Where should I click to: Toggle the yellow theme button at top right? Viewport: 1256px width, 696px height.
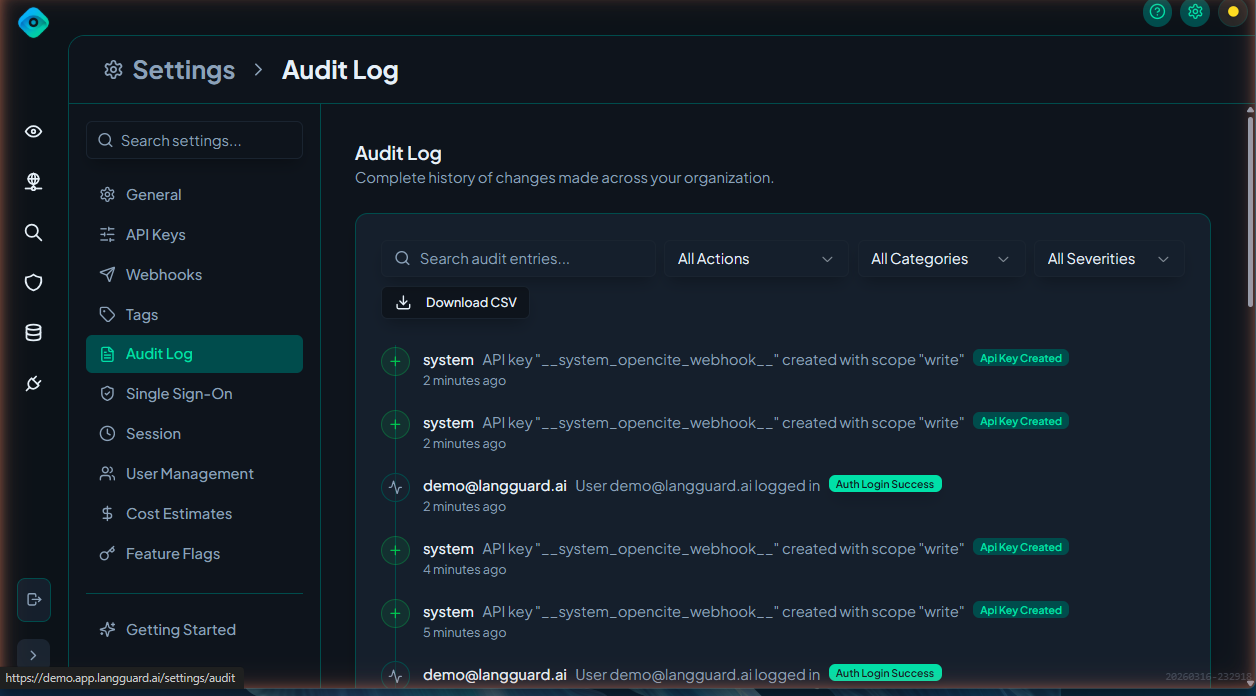coord(1233,12)
